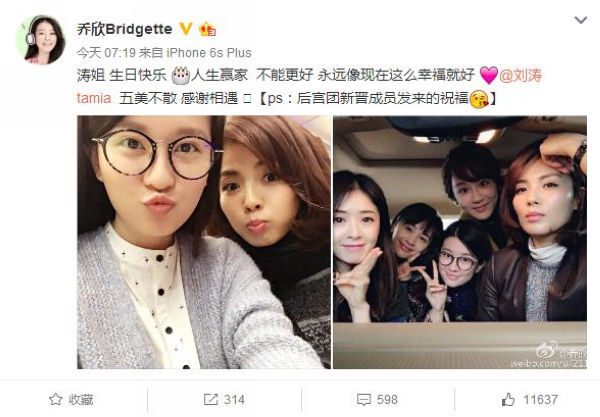This screenshot has height=417, width=600.
Task: Toggle the thumbs-up like icon
Action: [508, 399]
